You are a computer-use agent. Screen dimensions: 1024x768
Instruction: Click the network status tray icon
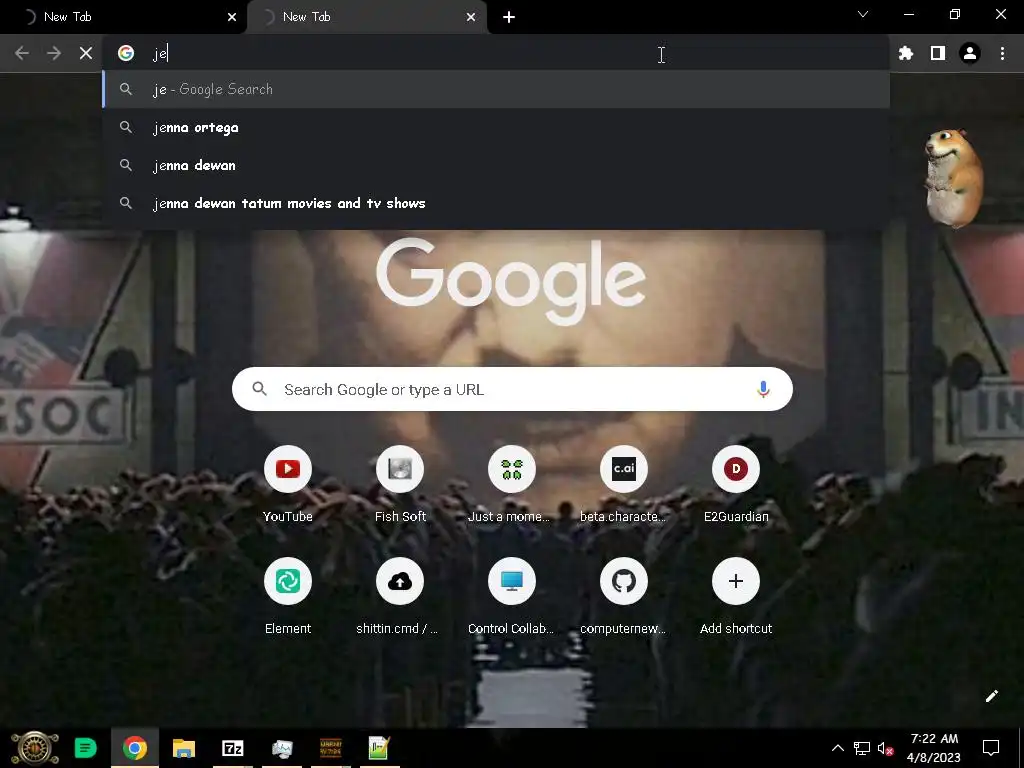coord(861,748)
